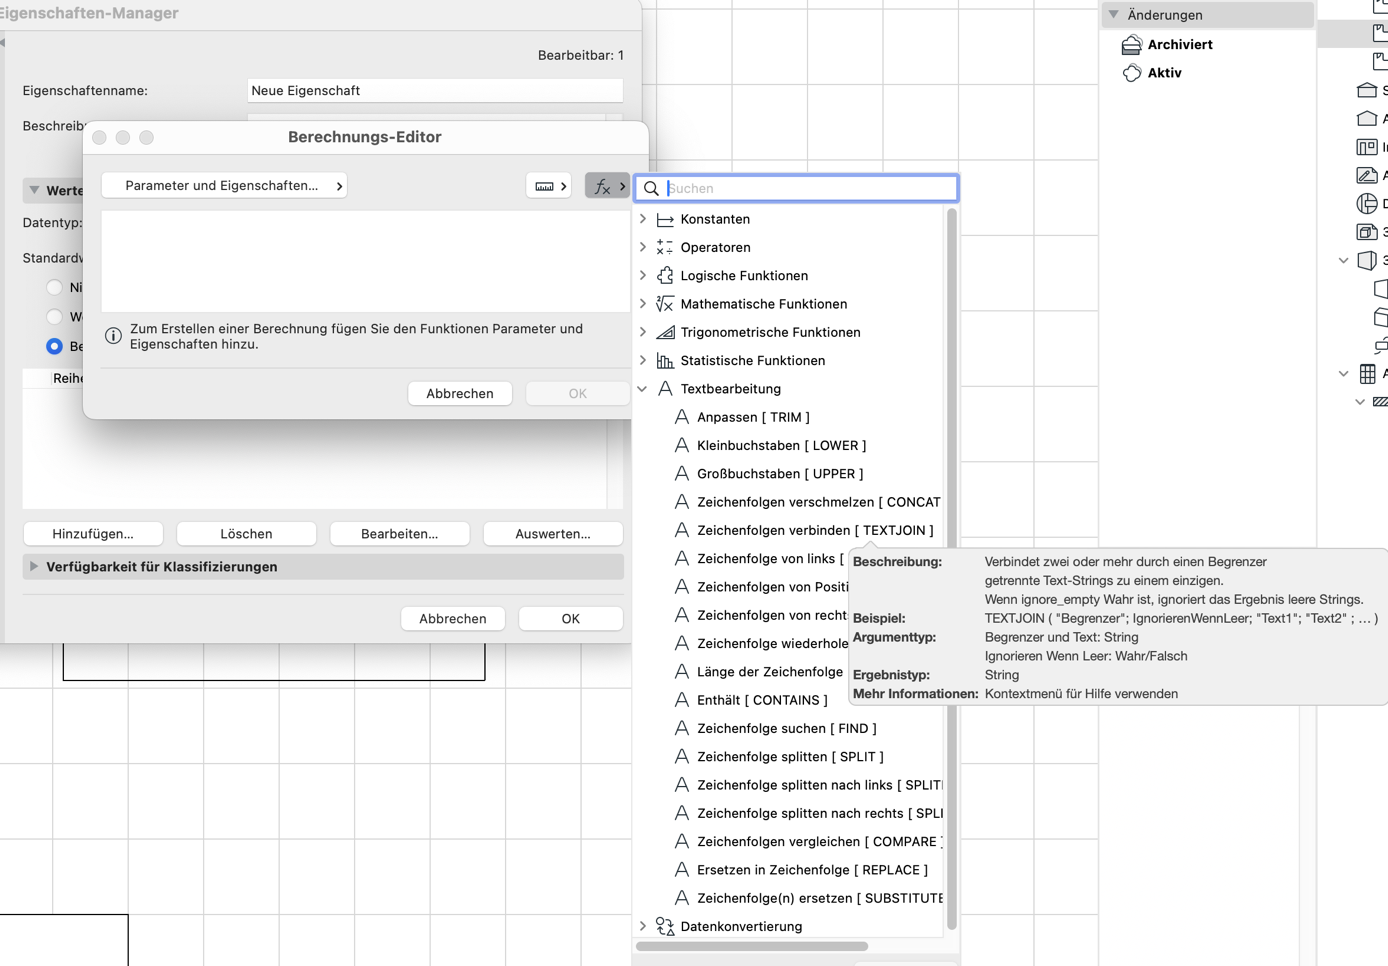Click the icon beside Zeichenfolgen vergleichen

pos(681,841)
